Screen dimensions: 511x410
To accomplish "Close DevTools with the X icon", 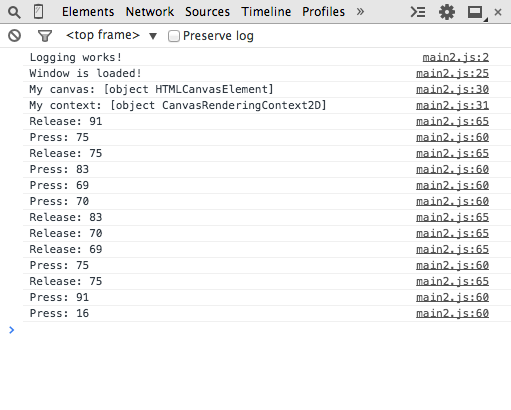I will tap(498, 12).
